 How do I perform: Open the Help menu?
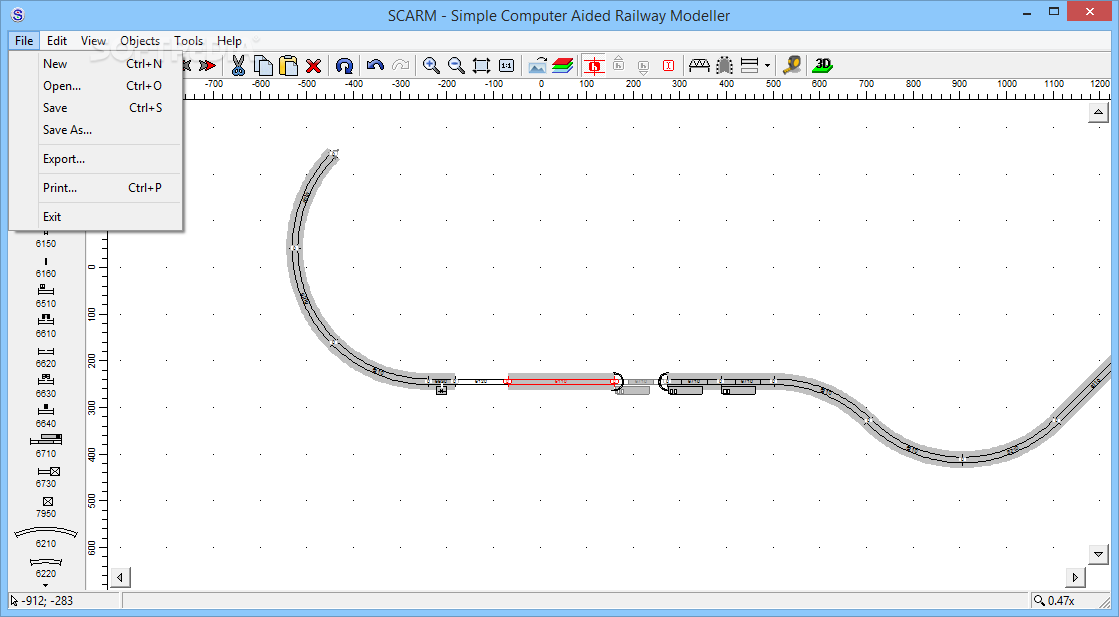(229, 41)
